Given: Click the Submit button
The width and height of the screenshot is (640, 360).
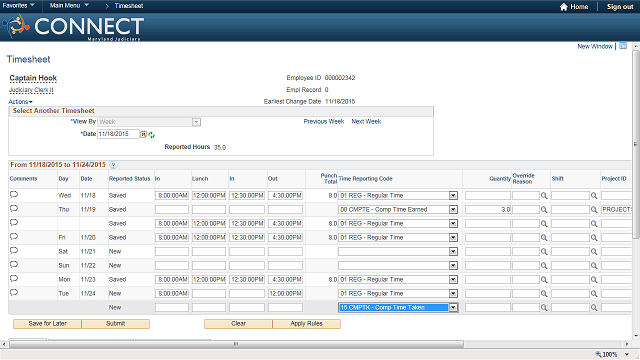Looking at the screenshot, I should pyautogui.click(x=116, y=324).
